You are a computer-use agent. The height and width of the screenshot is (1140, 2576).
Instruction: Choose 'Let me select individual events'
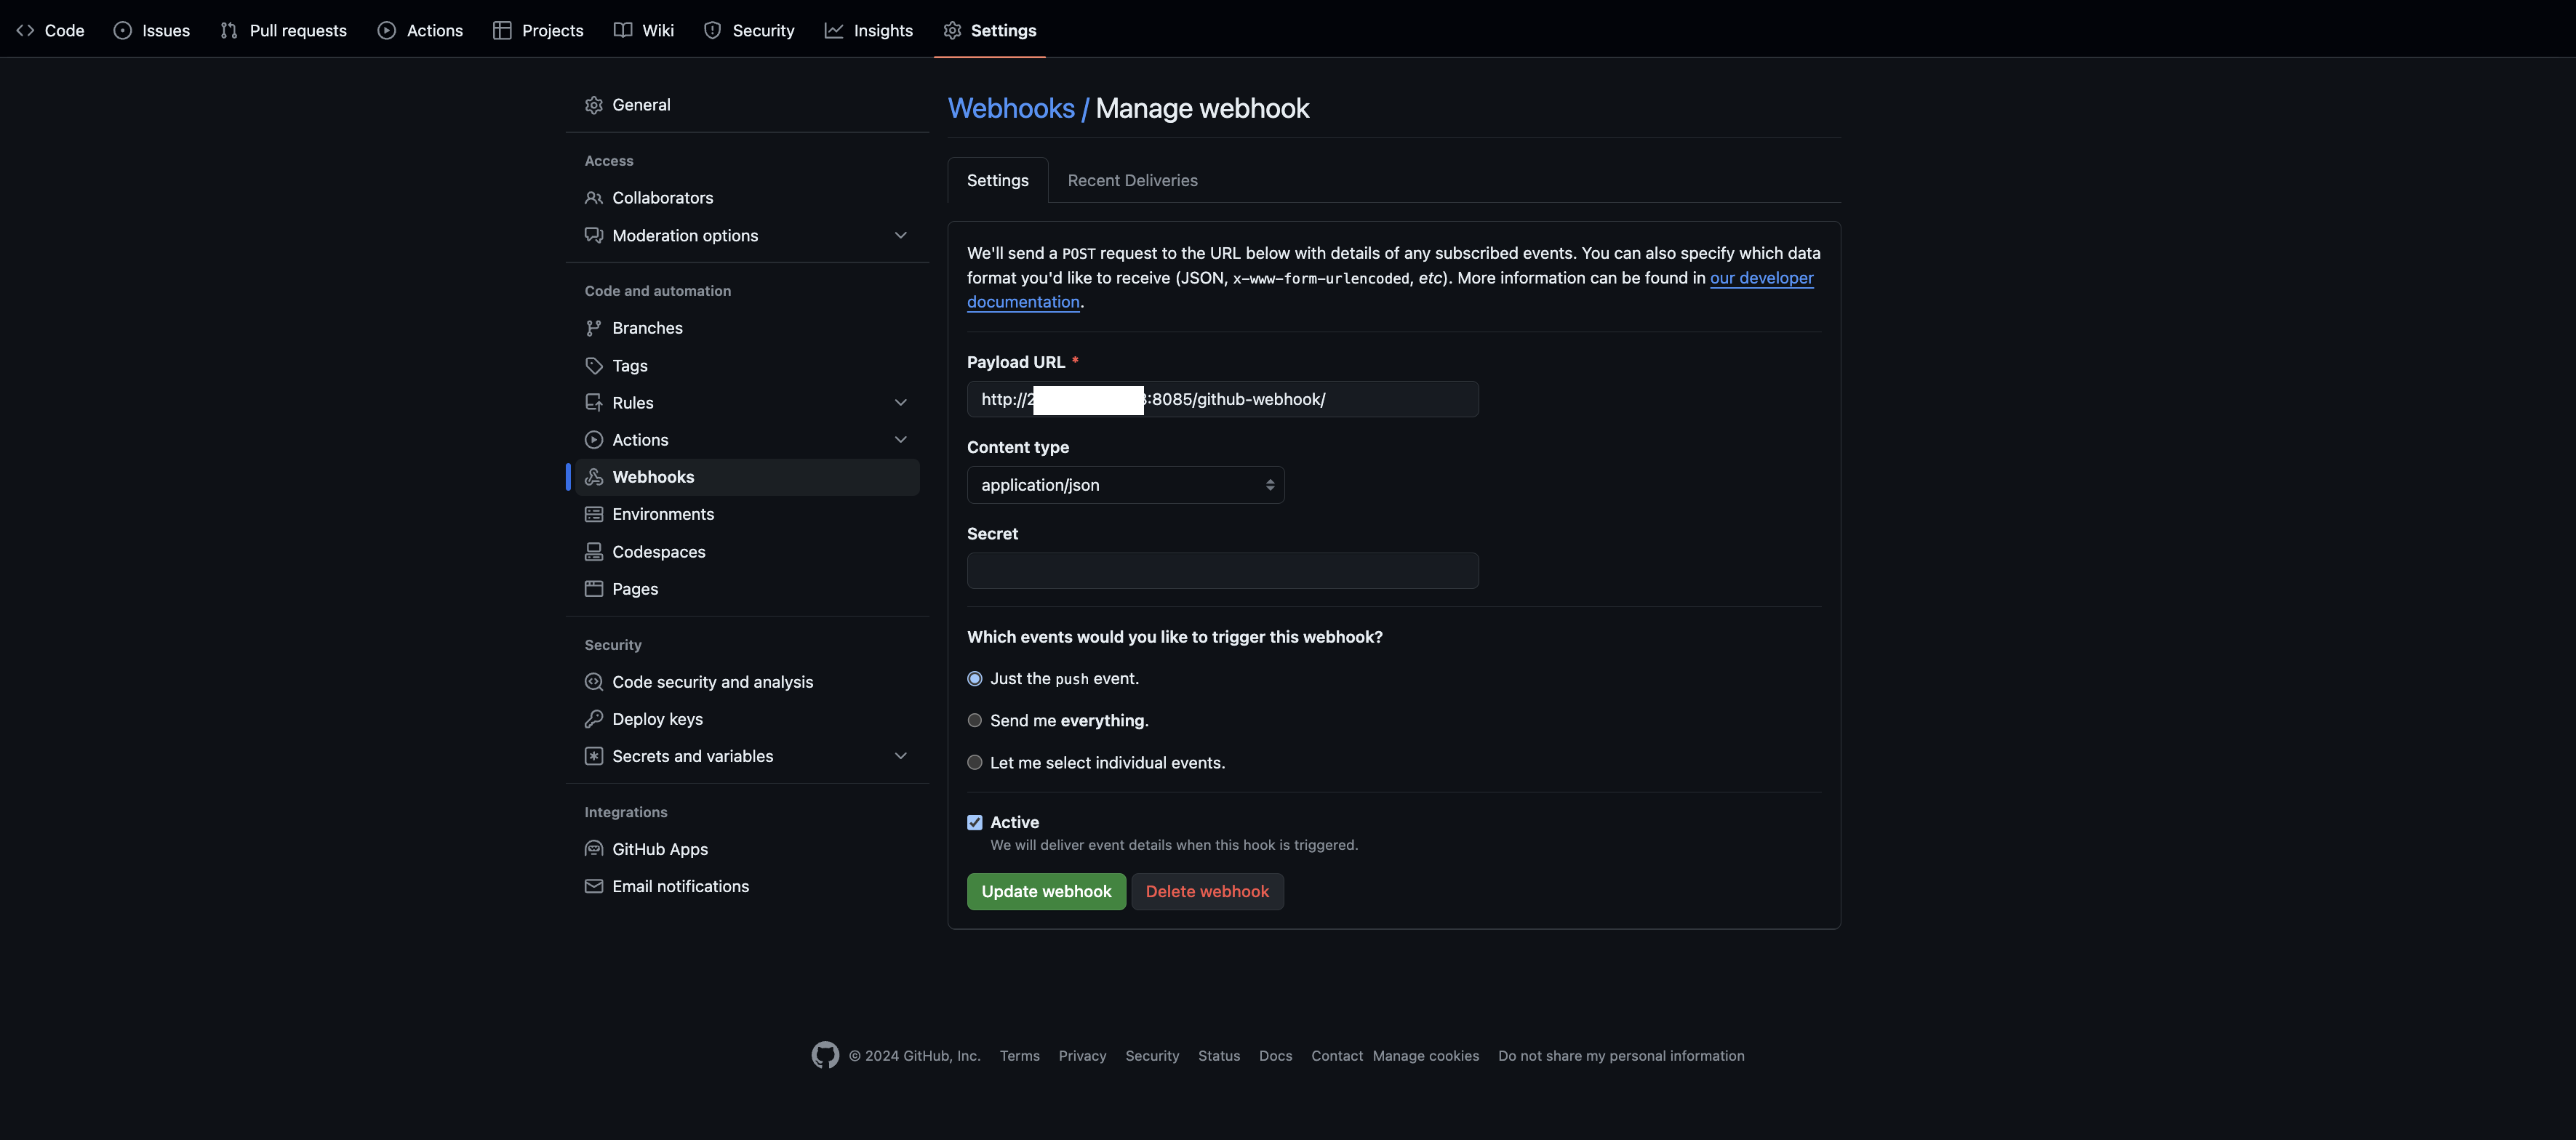point(974,762)
